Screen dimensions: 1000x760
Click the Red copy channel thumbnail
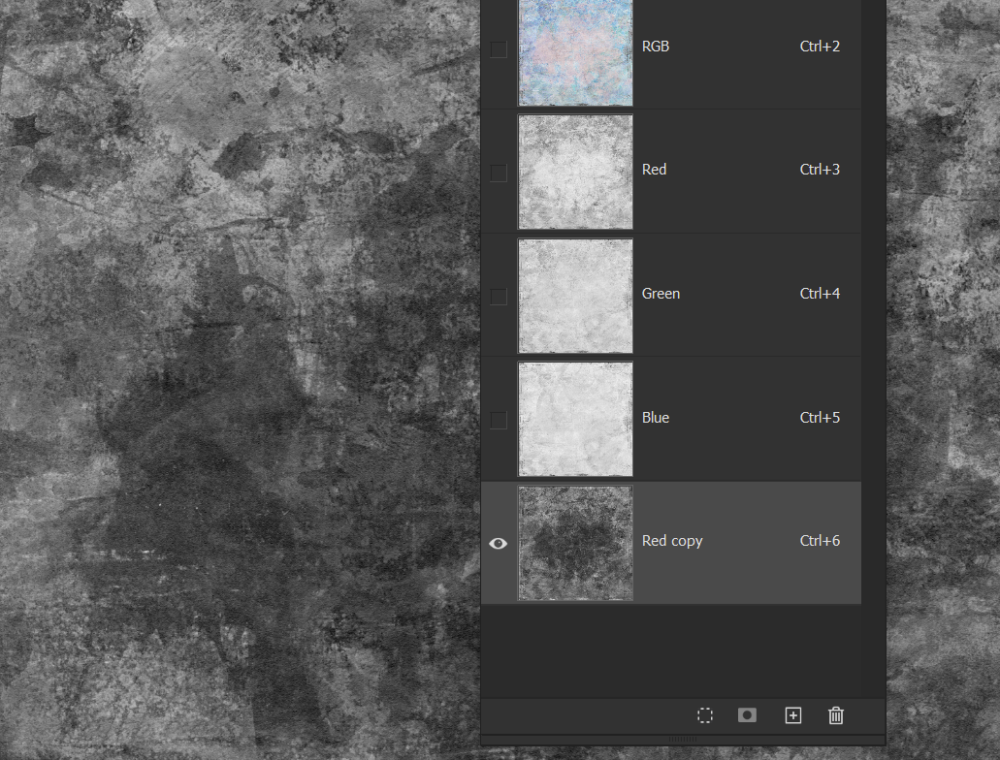(x=575, y=543)
